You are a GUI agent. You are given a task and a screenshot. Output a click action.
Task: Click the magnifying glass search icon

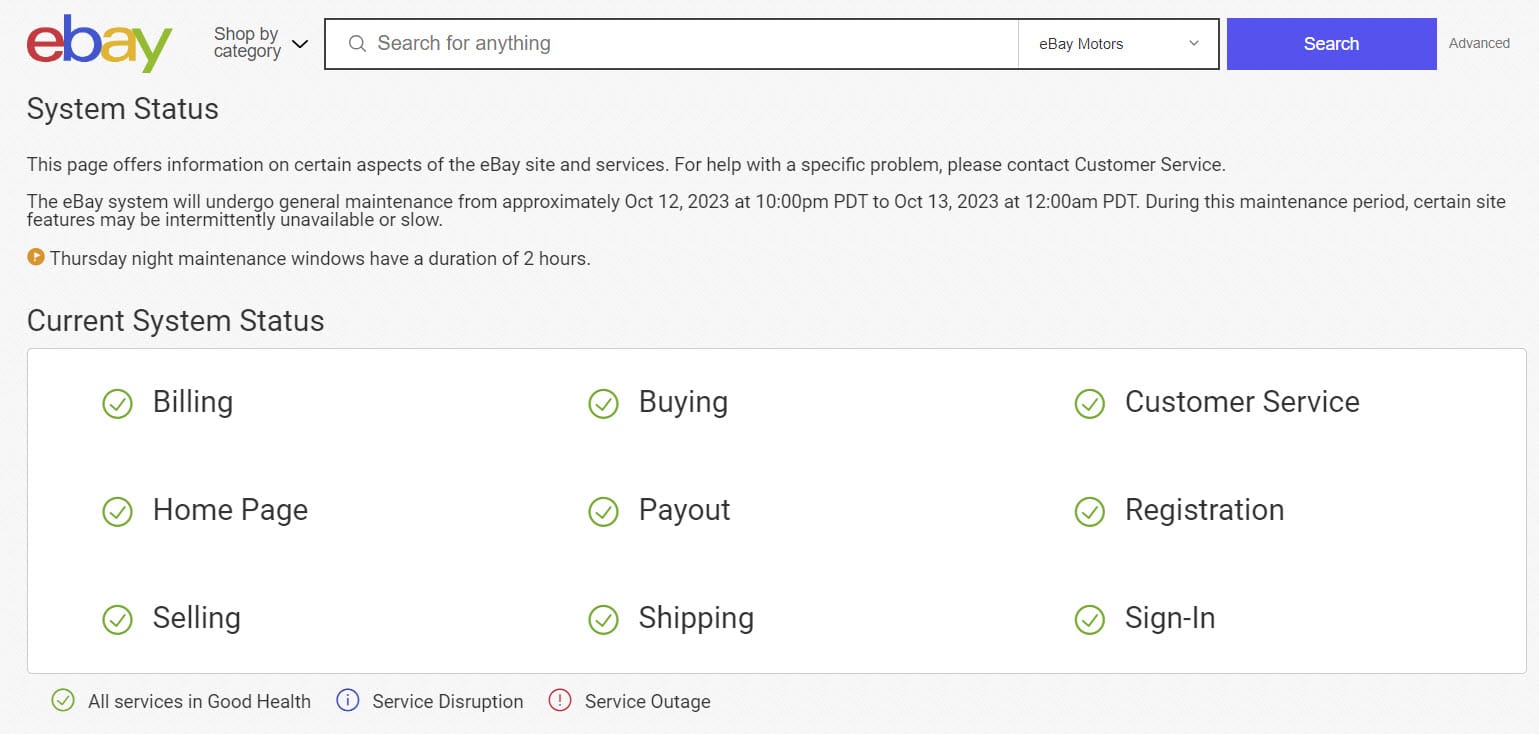[357, 44]
